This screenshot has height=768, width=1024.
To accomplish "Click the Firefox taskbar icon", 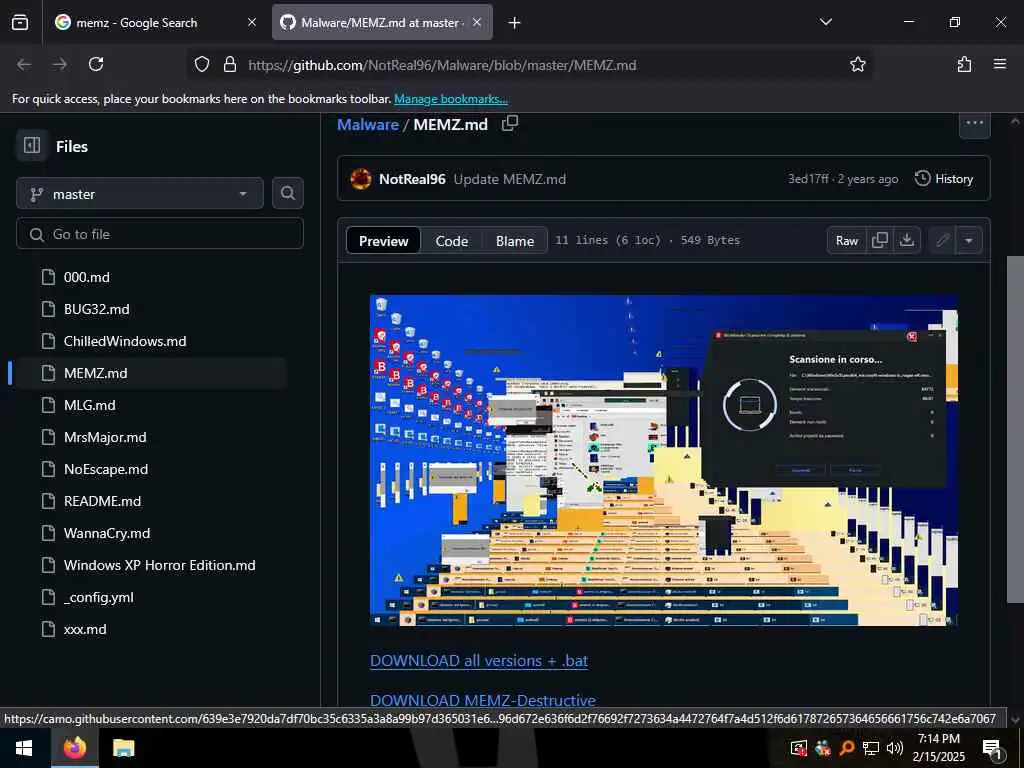I will (74, 748).
